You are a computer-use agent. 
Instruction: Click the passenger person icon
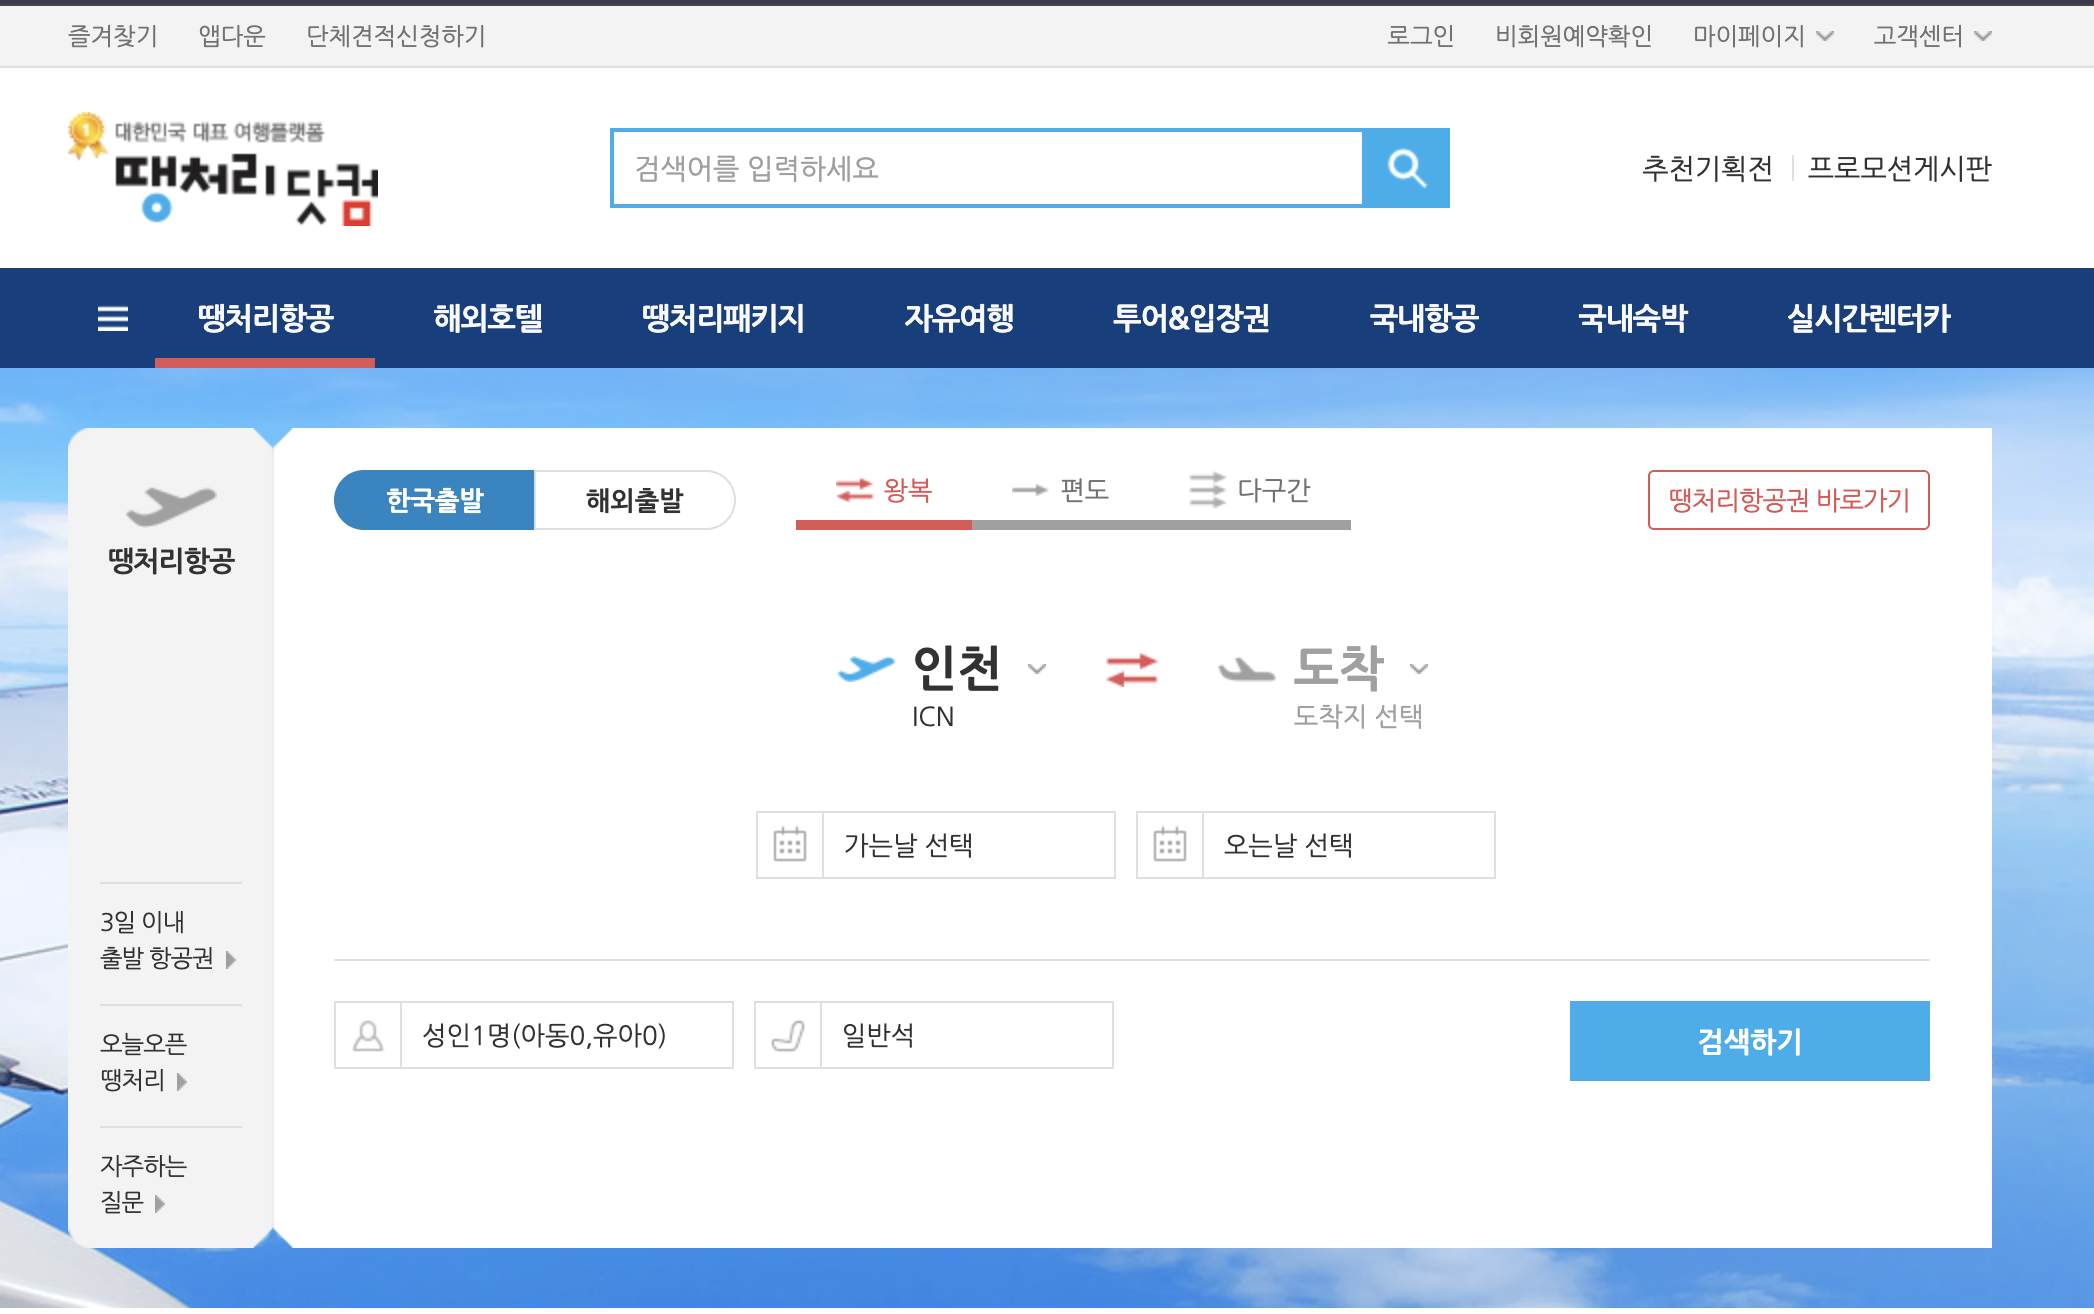368,1035
